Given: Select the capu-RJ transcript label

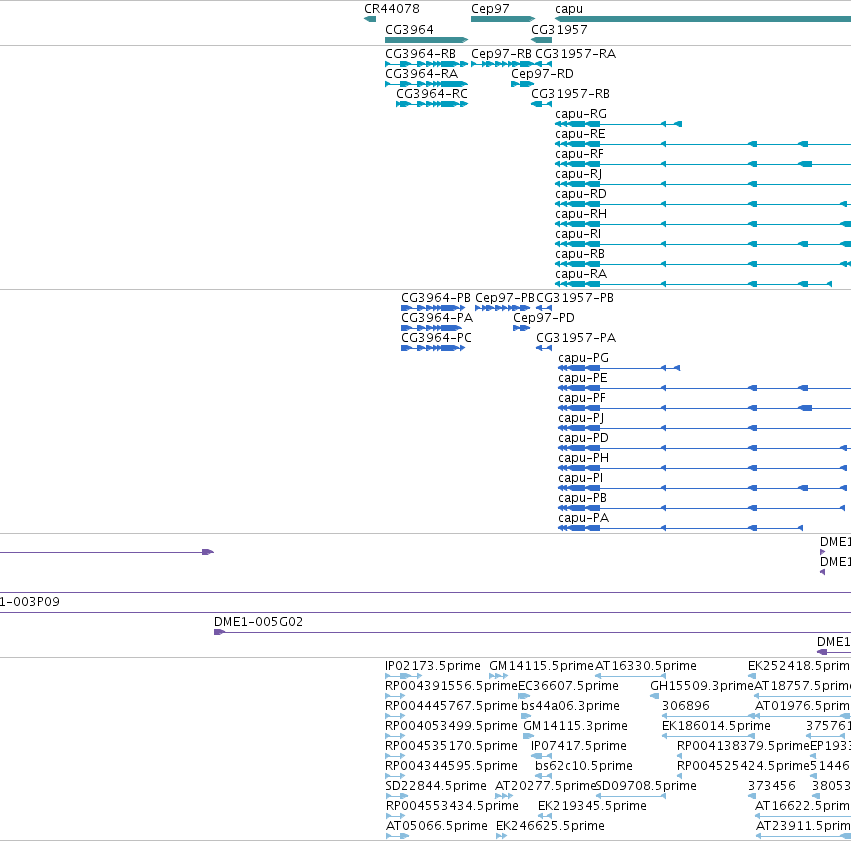Looking at the screenshot, I should coord(578,174).
